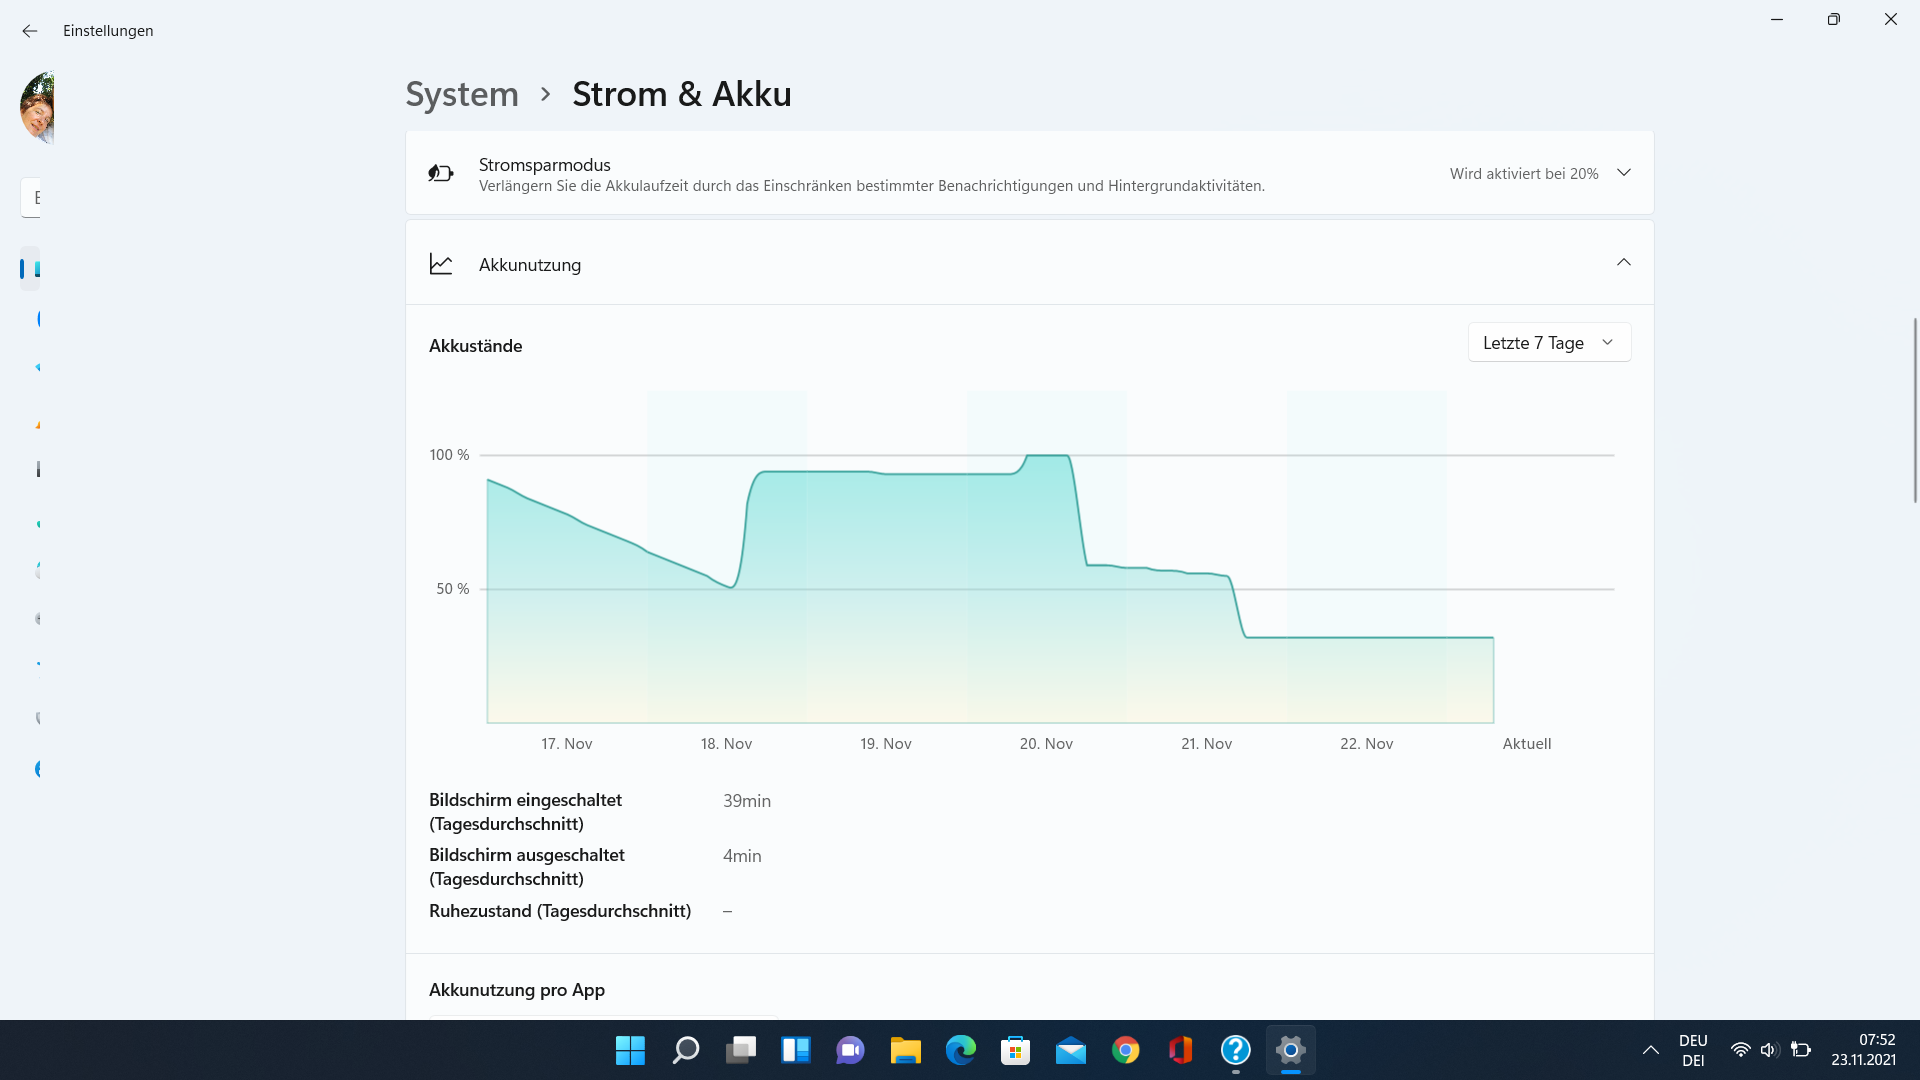Open Mail app from taskbar
This screenshot has height=1080, width=1920.
pos(1070,1050)
